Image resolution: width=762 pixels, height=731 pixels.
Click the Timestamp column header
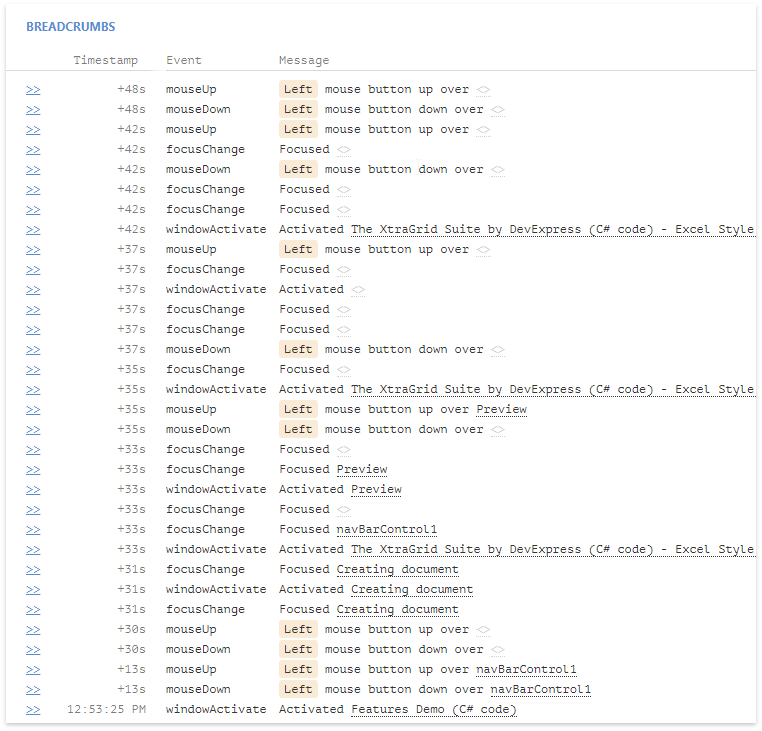[105, 61]
